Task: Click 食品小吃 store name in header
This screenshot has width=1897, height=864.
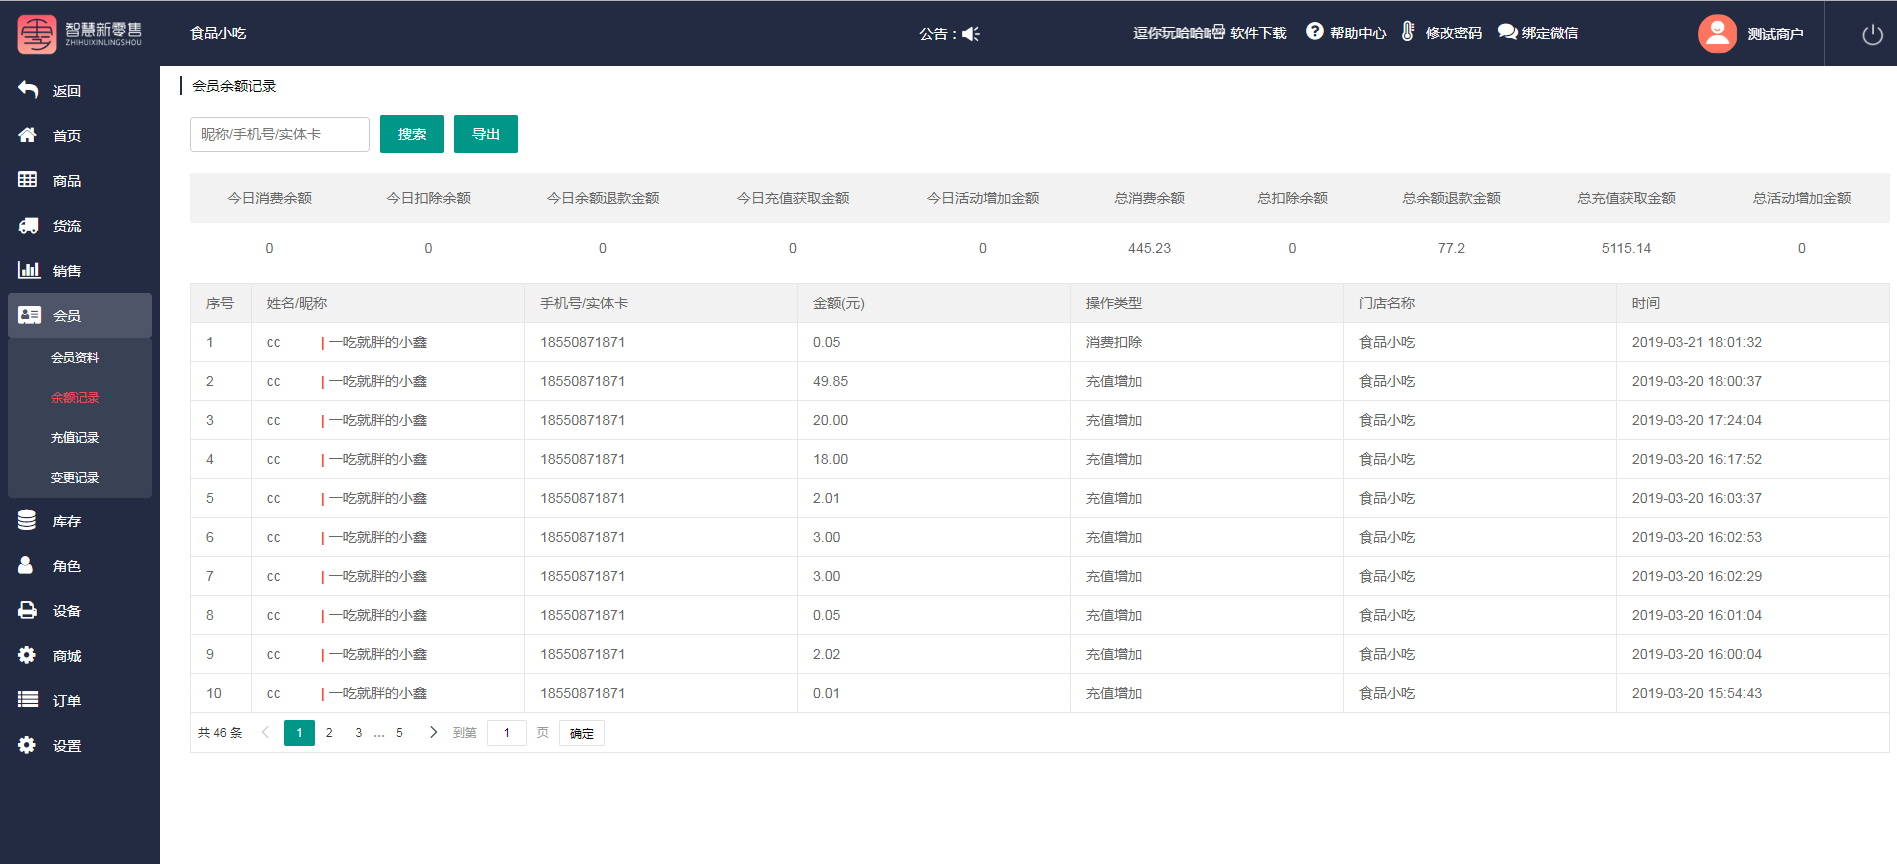Action: click(x=218, y=33)
